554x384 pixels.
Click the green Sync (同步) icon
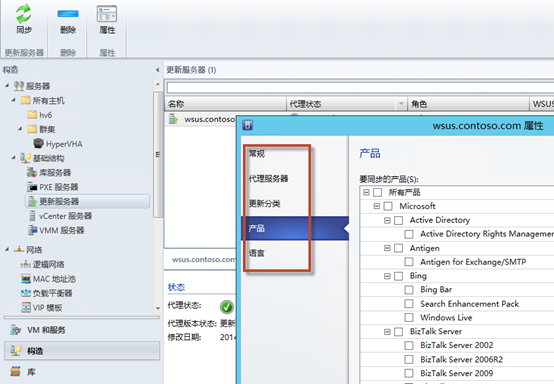[x=23, y=13]
